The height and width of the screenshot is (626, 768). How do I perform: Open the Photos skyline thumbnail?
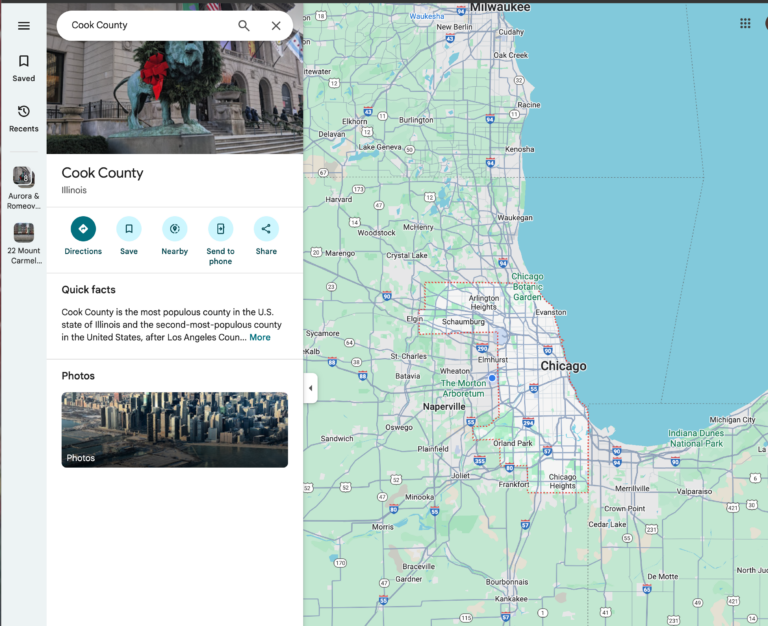[x=174, y=429]
